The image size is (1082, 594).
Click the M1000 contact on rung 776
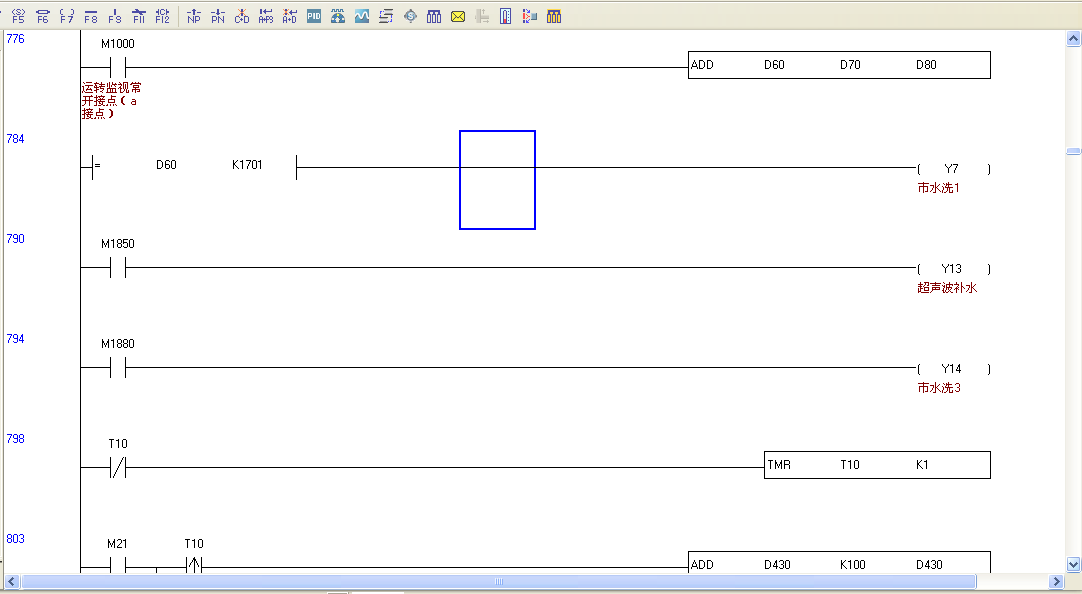pos(117,67)
